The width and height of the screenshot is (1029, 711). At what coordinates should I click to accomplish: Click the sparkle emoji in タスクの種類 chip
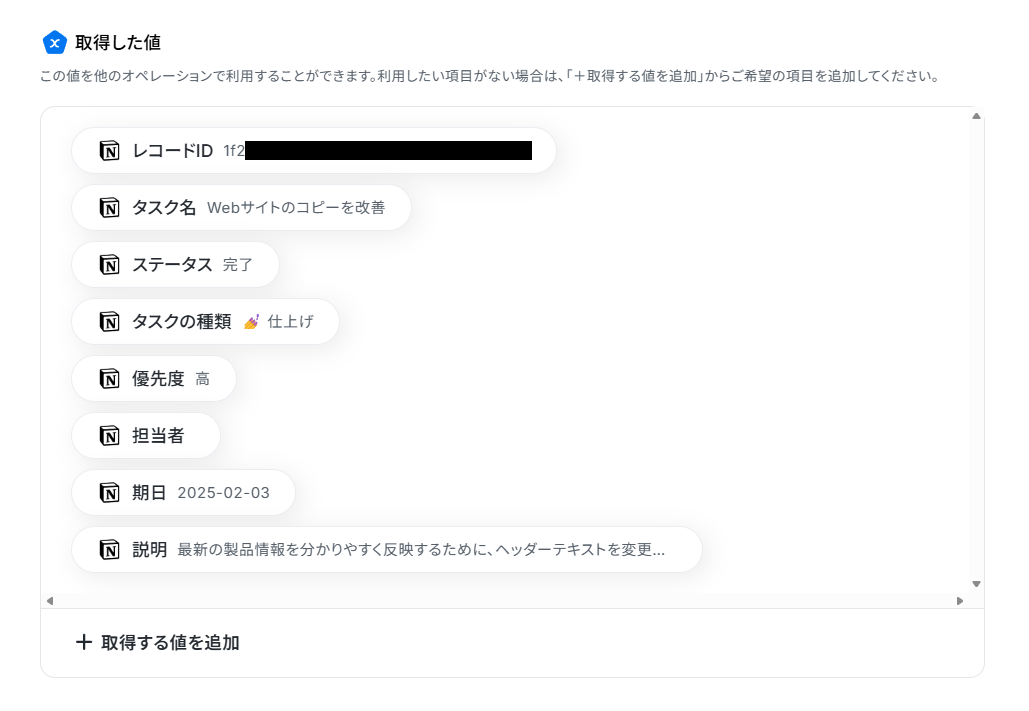click(x=251, y=322)
